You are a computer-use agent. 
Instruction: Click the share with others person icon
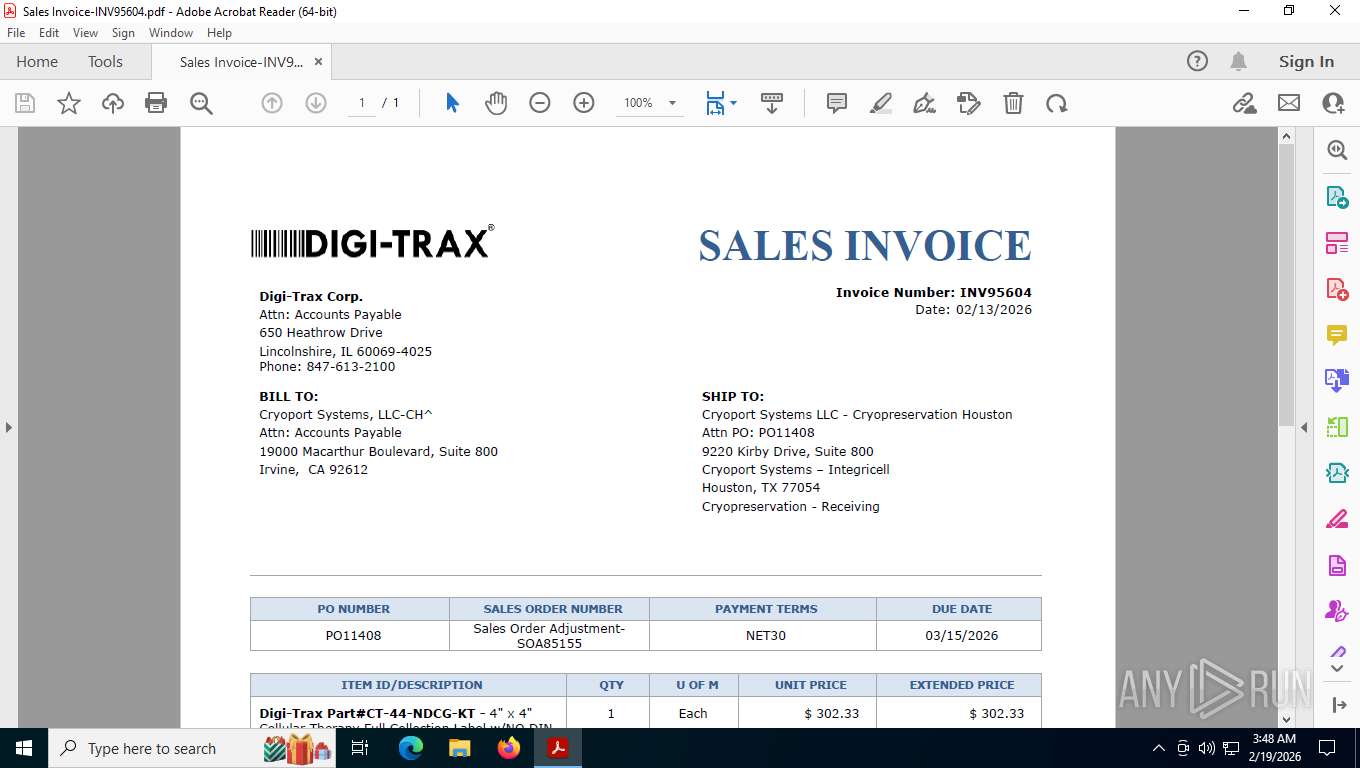1333,103
